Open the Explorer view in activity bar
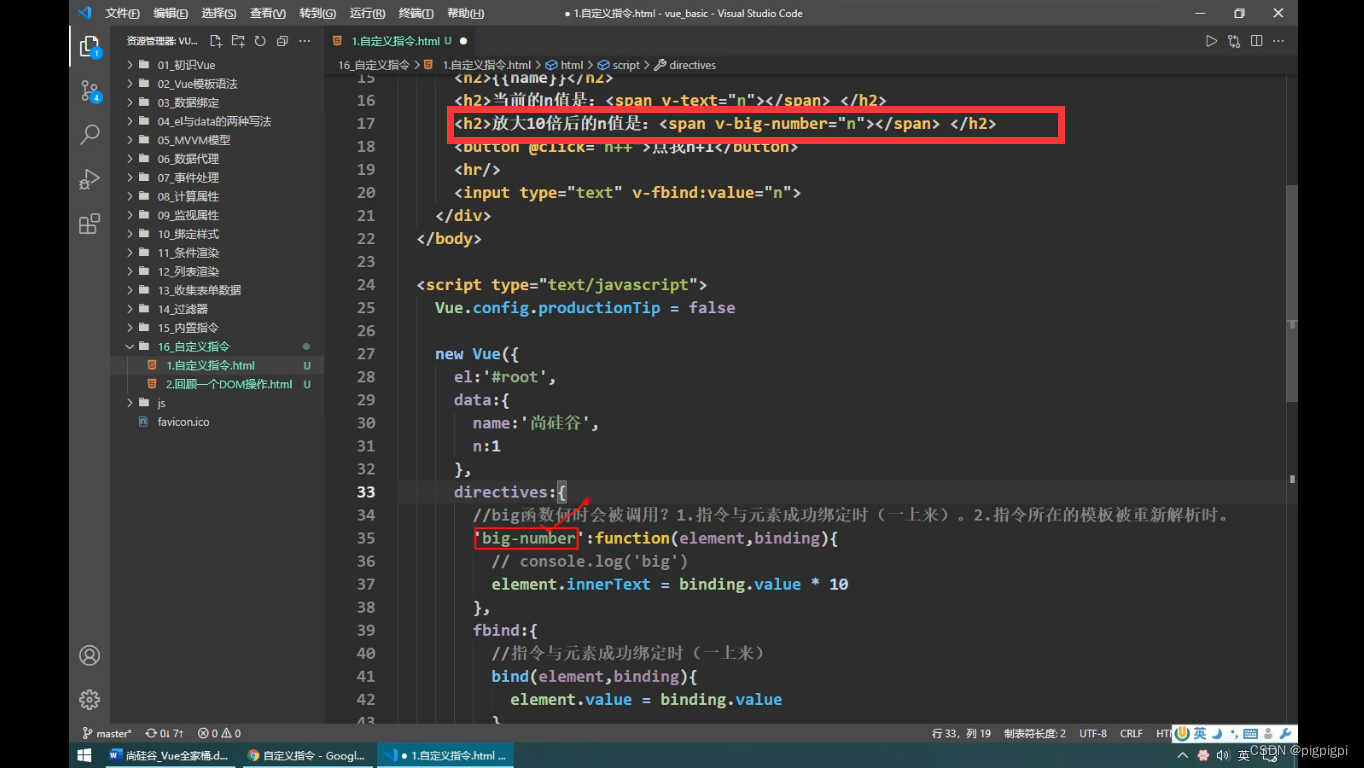The width and height of the screenshot is (1364, 768). [x=89, y=46]
